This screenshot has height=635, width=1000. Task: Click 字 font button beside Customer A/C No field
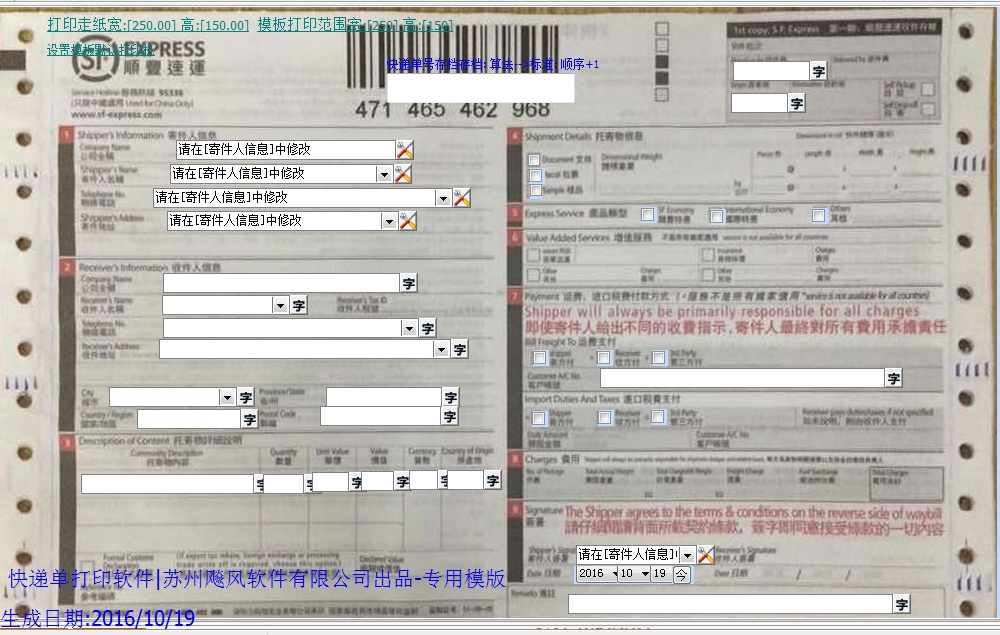click(x=893, y=378)
